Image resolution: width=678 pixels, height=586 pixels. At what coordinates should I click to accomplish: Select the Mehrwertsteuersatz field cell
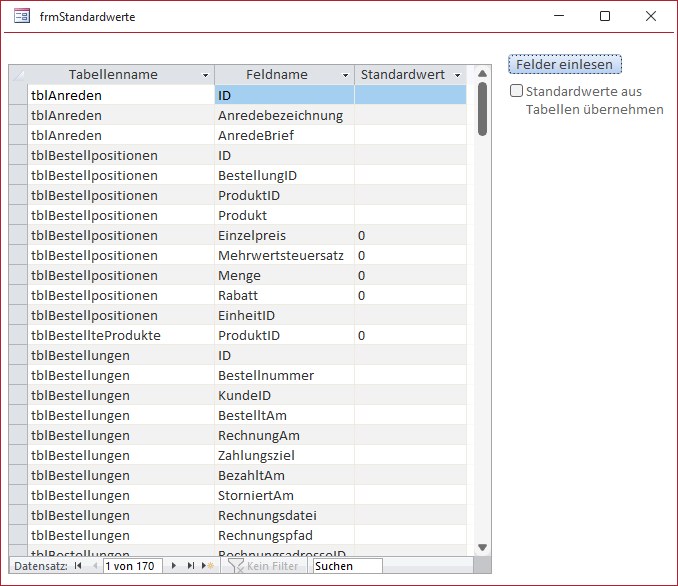point(284,256)
